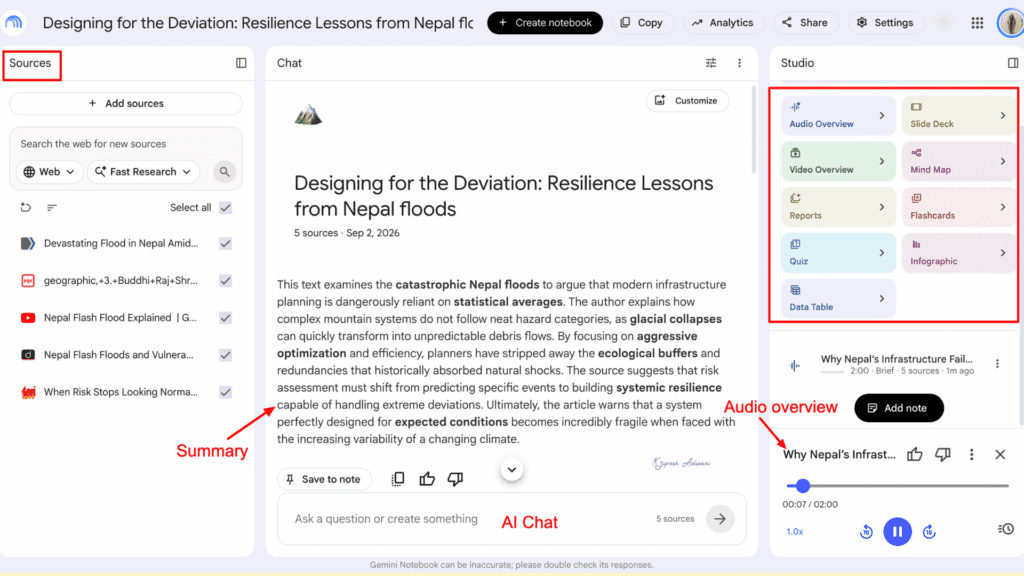Copy the notebook via Copy button
This screenshot has height=576, width=1024.
642,23
